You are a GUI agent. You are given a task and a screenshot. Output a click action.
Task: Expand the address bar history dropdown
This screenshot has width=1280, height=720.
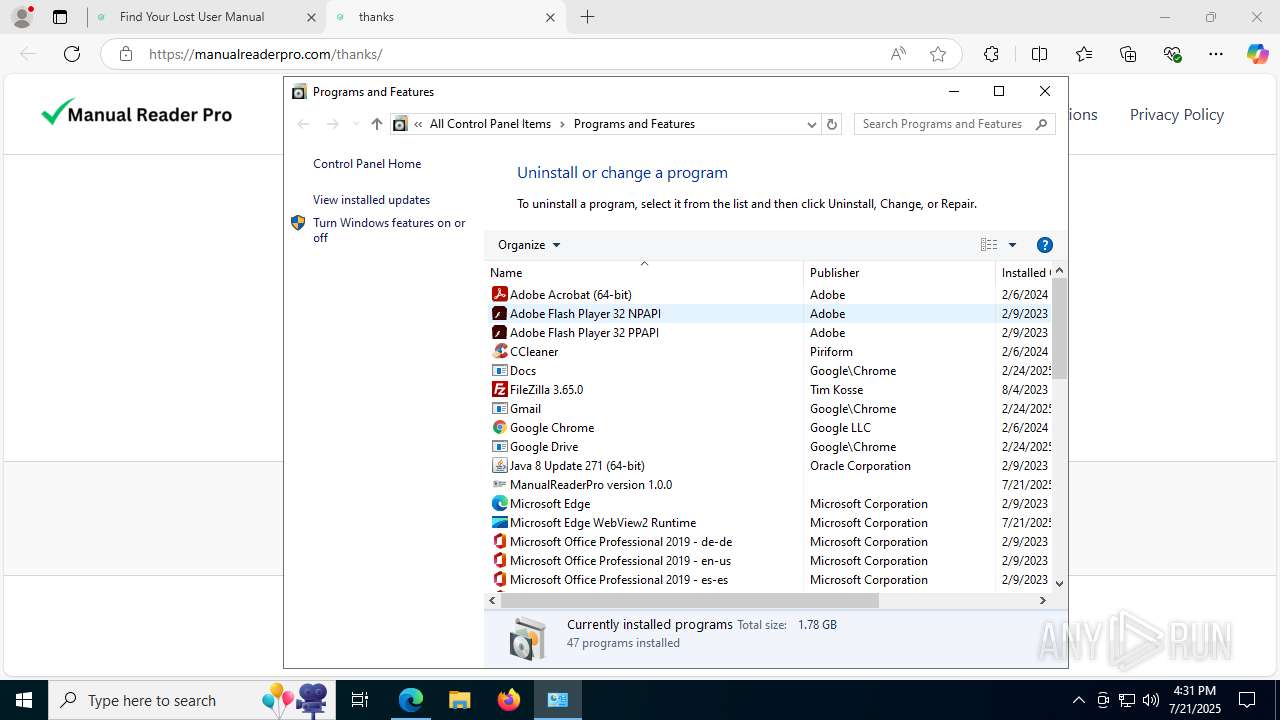812,124
